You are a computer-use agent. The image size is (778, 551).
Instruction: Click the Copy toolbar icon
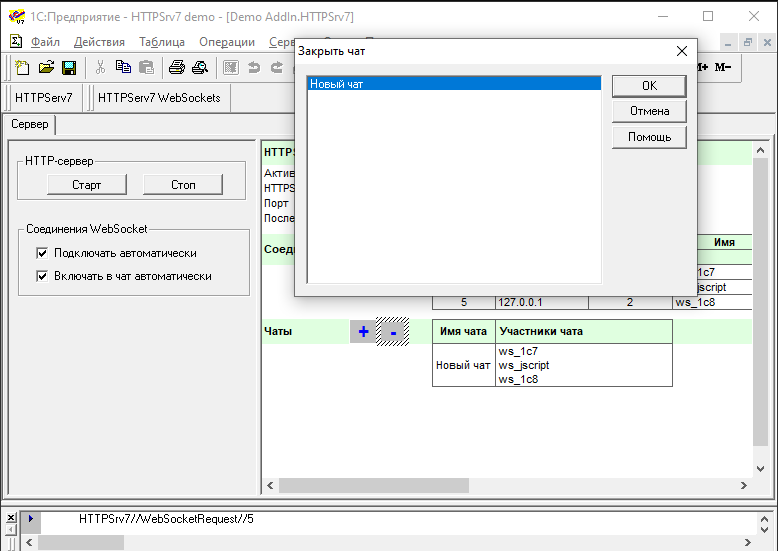(123, 68)
